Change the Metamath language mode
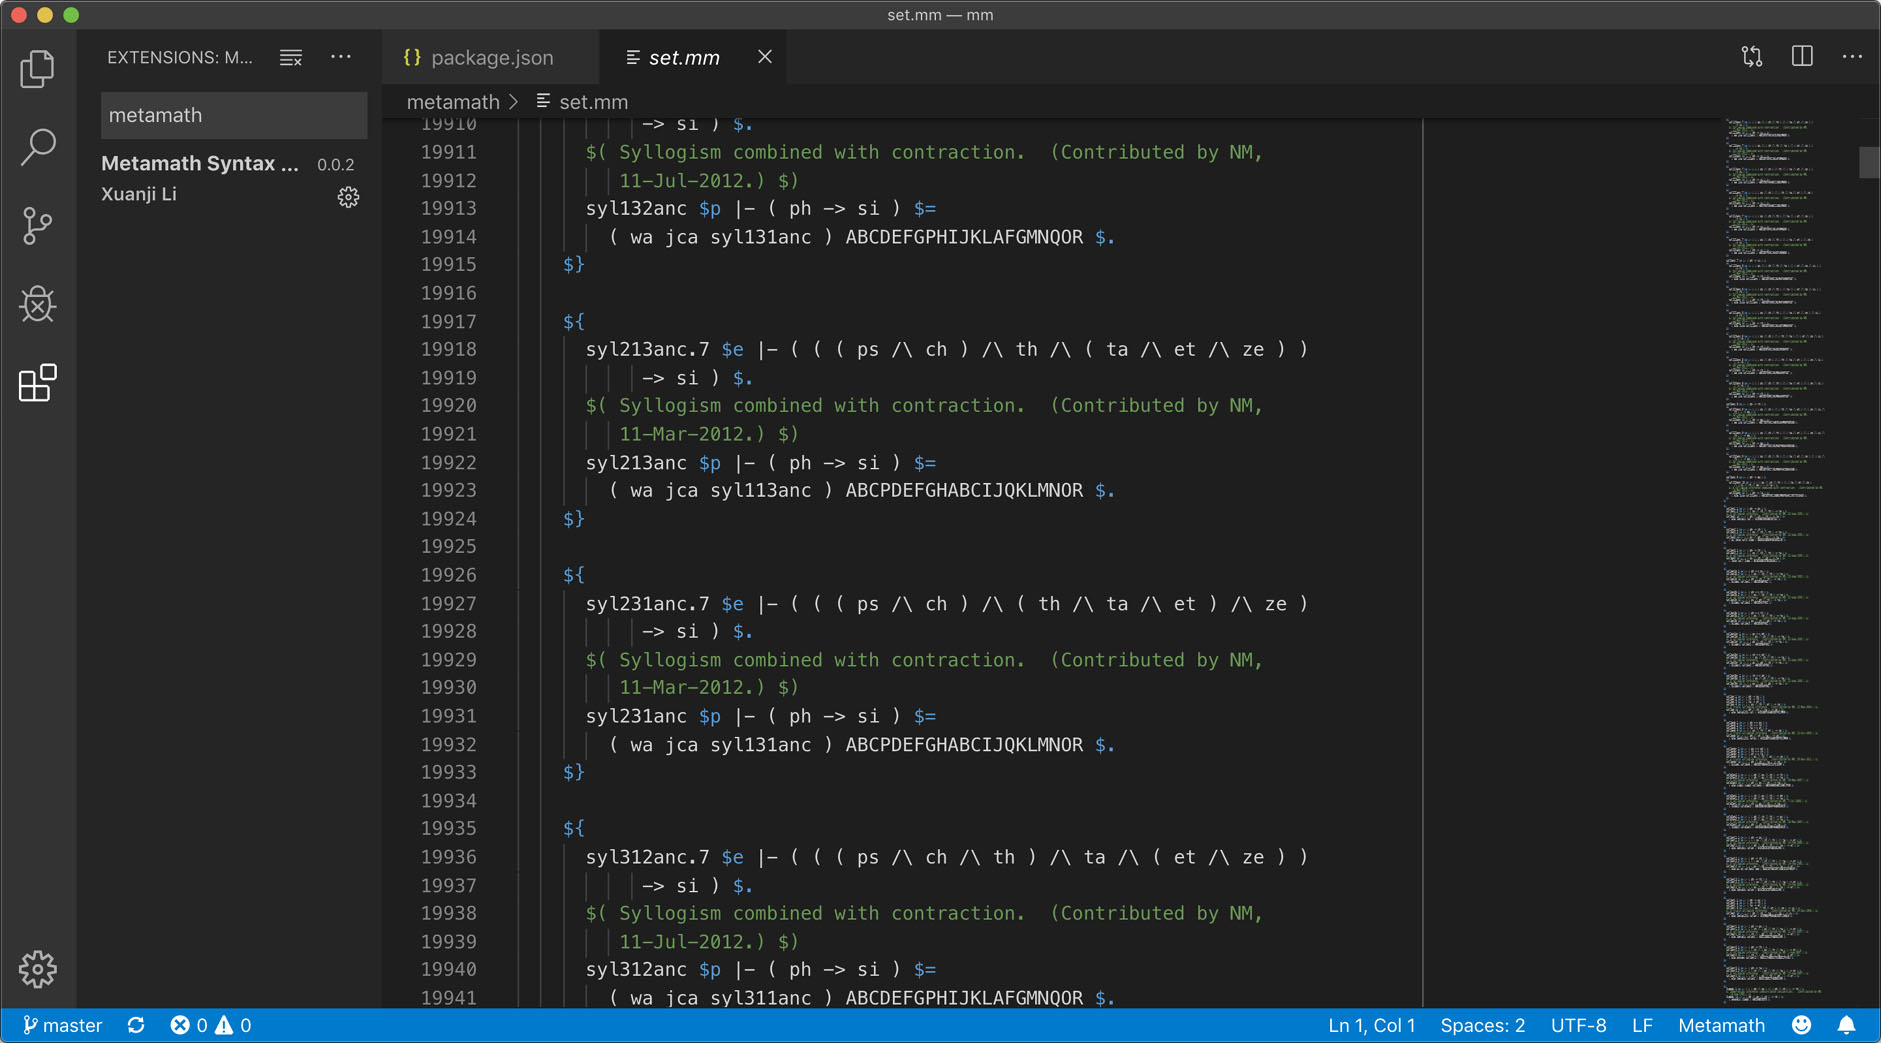The width and height of the screenshot is (1881, 1043). click(1721, 1026)
